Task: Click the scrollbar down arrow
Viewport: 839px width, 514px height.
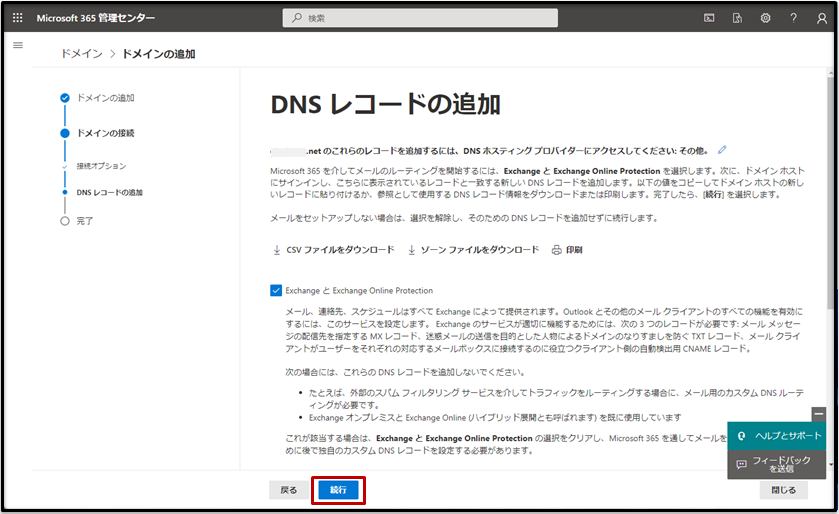Action: click(x=831, y=465)
